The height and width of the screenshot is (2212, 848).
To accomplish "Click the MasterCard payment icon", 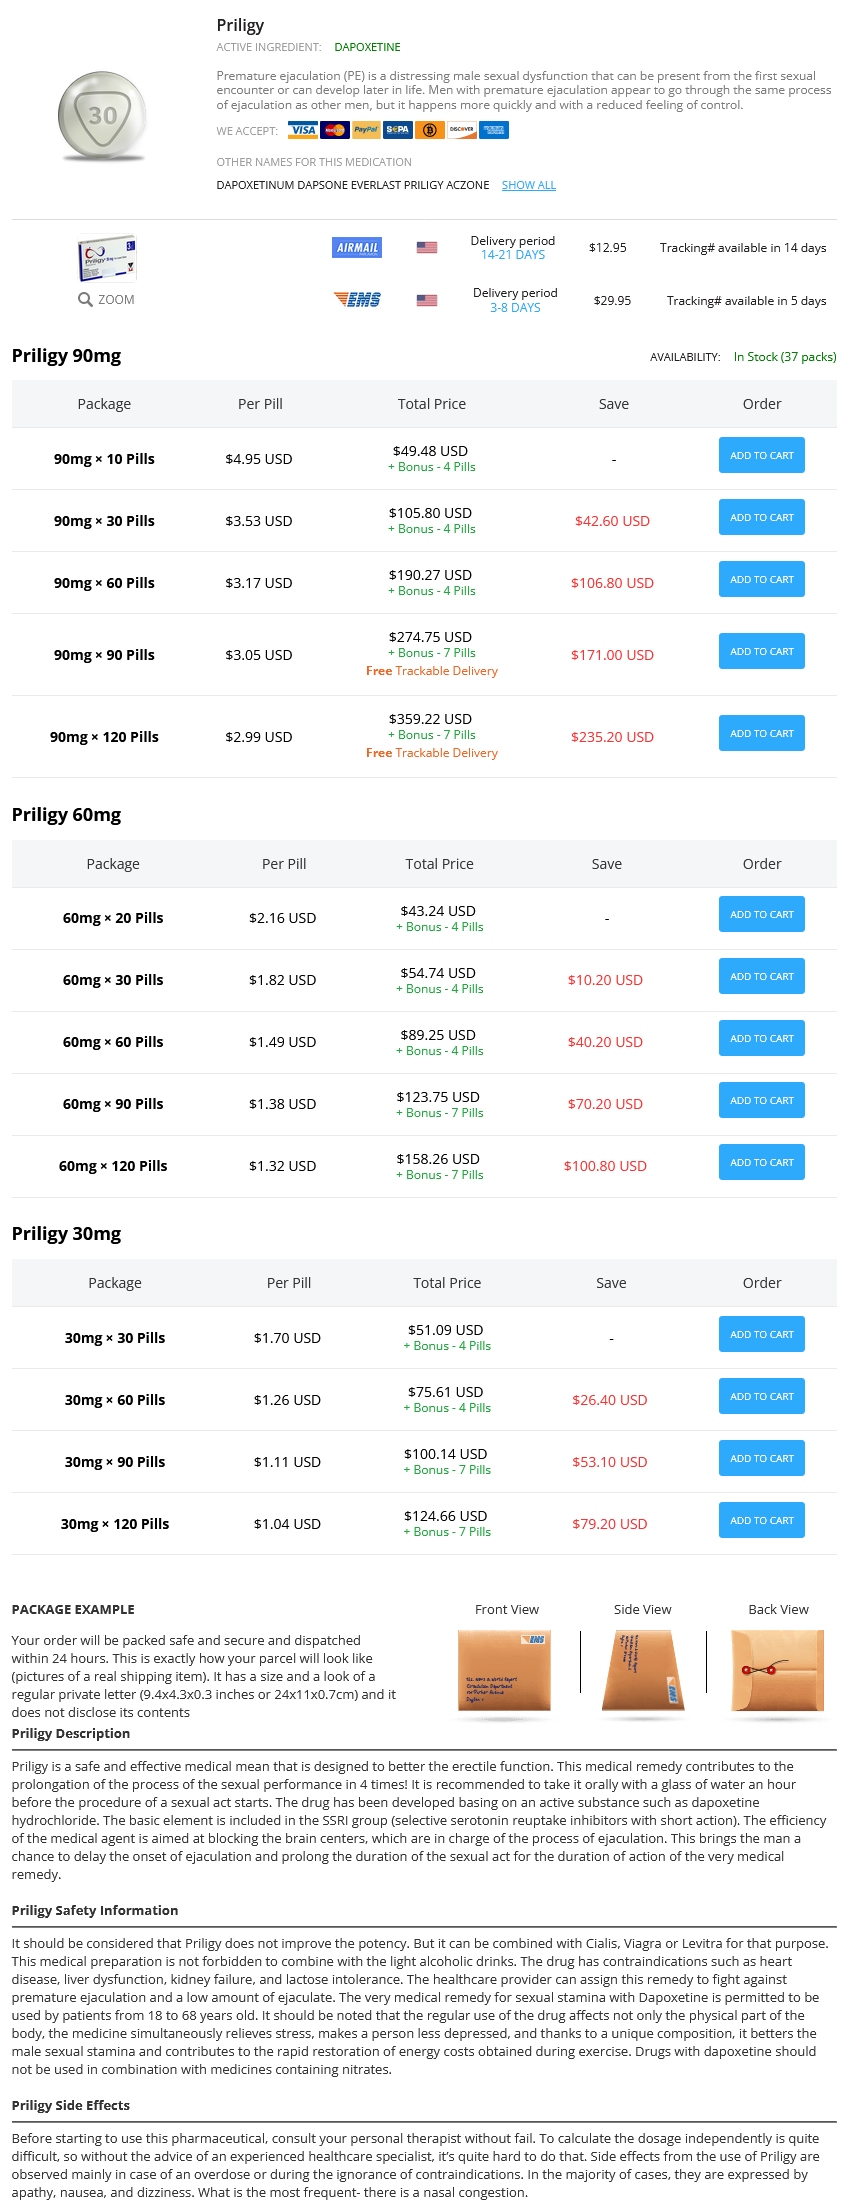I will click(335, 130).
